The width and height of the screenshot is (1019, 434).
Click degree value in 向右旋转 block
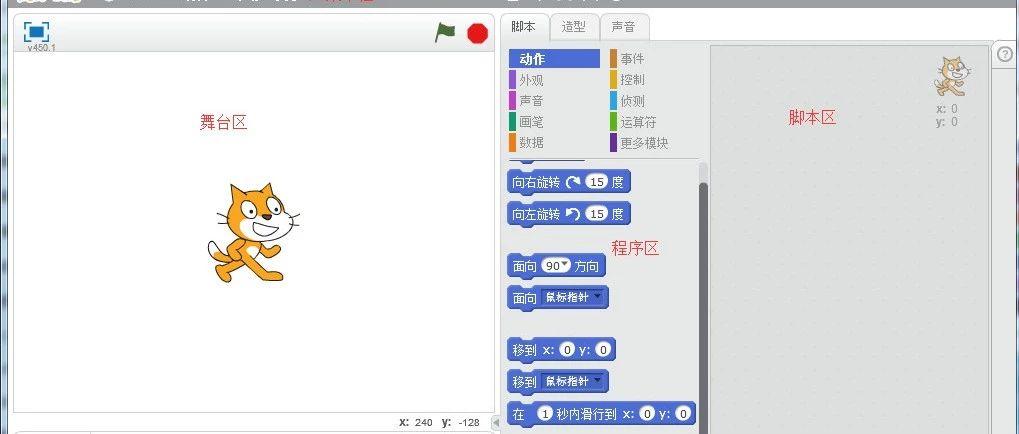tap(597, 183)
